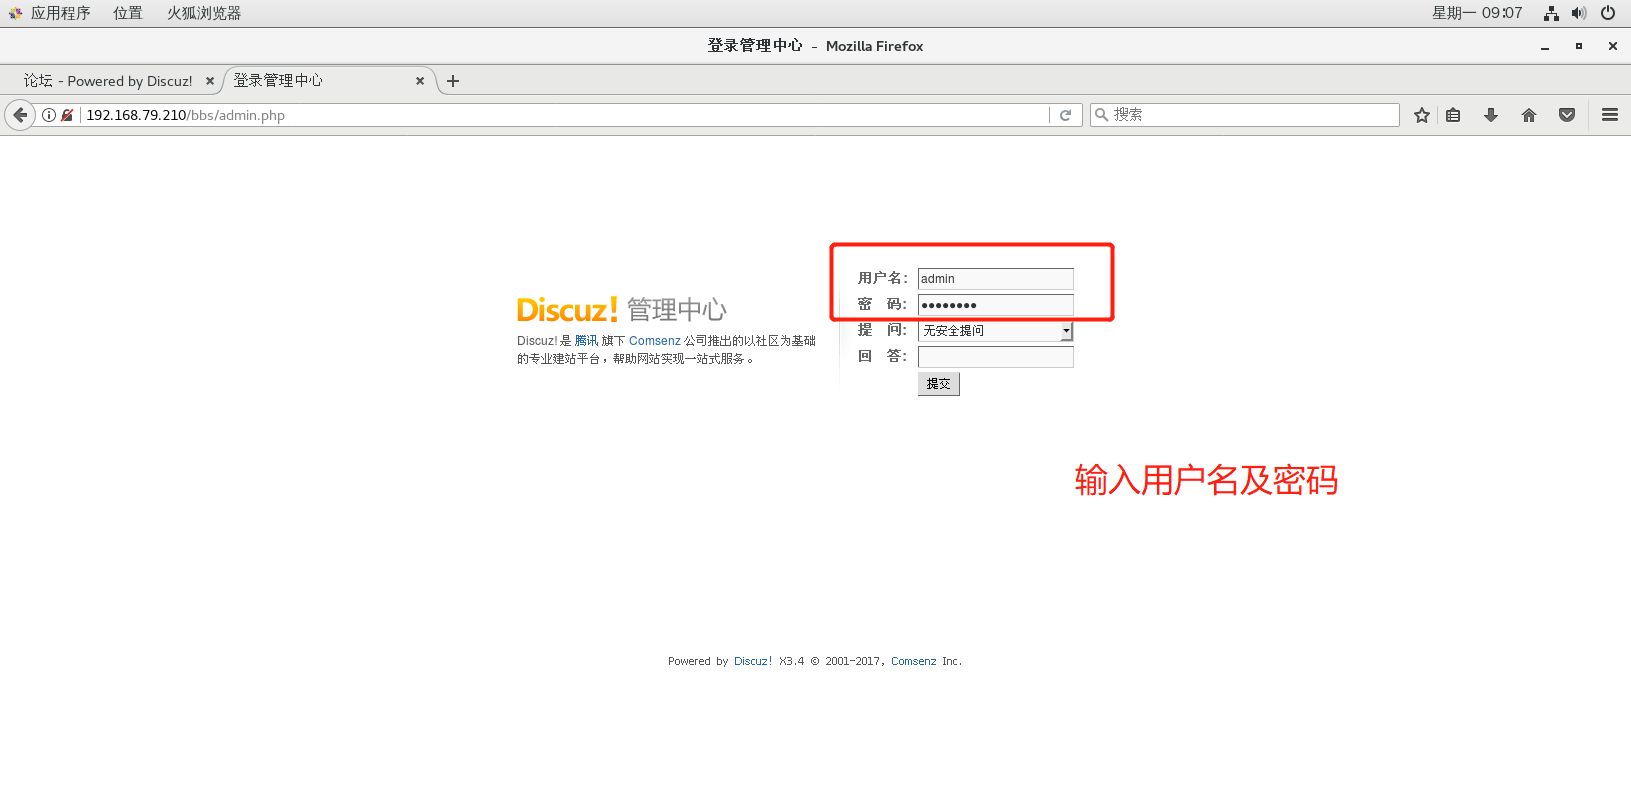
Task: Click the 搜索 search box
Action: click(1244, 115)
